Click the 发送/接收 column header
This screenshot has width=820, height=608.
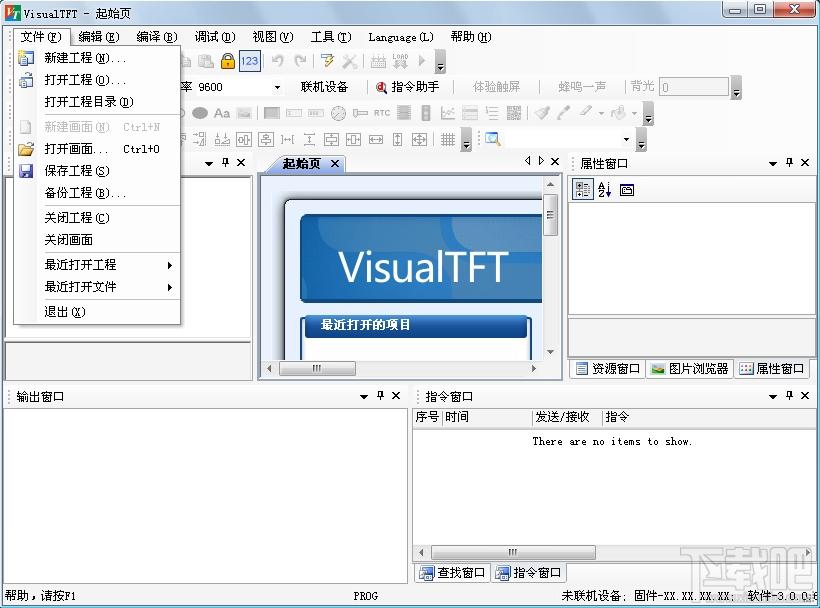[x=567, y=417]
